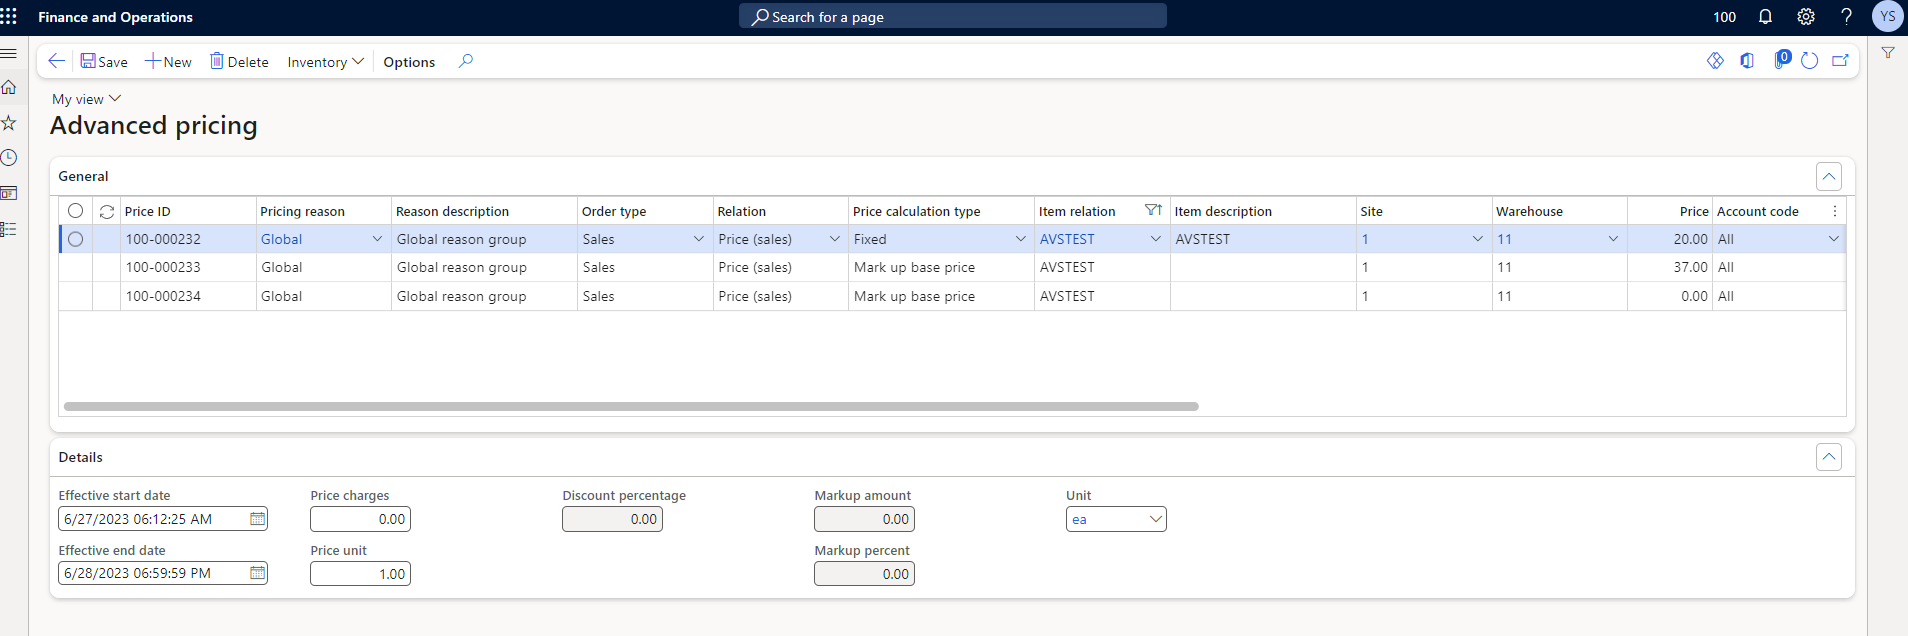Click the Price unit field
Viewport: 1908px width, 636px height.
[x=360, y=574]
